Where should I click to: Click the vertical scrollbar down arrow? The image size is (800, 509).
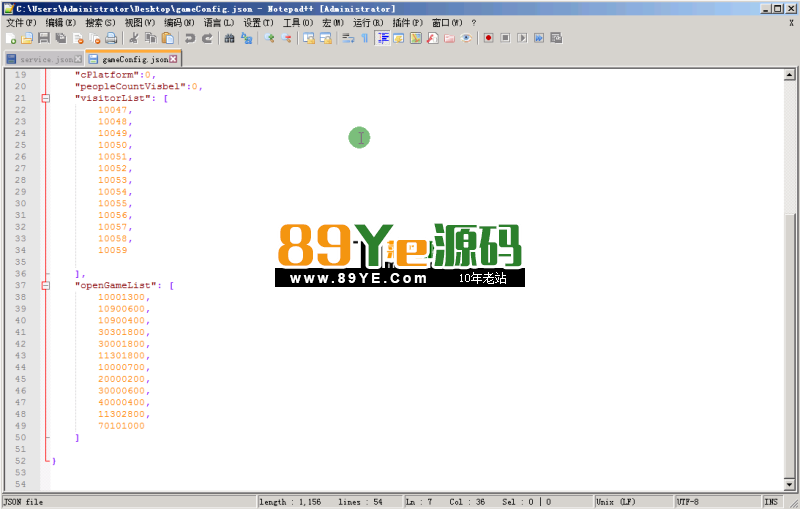[791, 486]
